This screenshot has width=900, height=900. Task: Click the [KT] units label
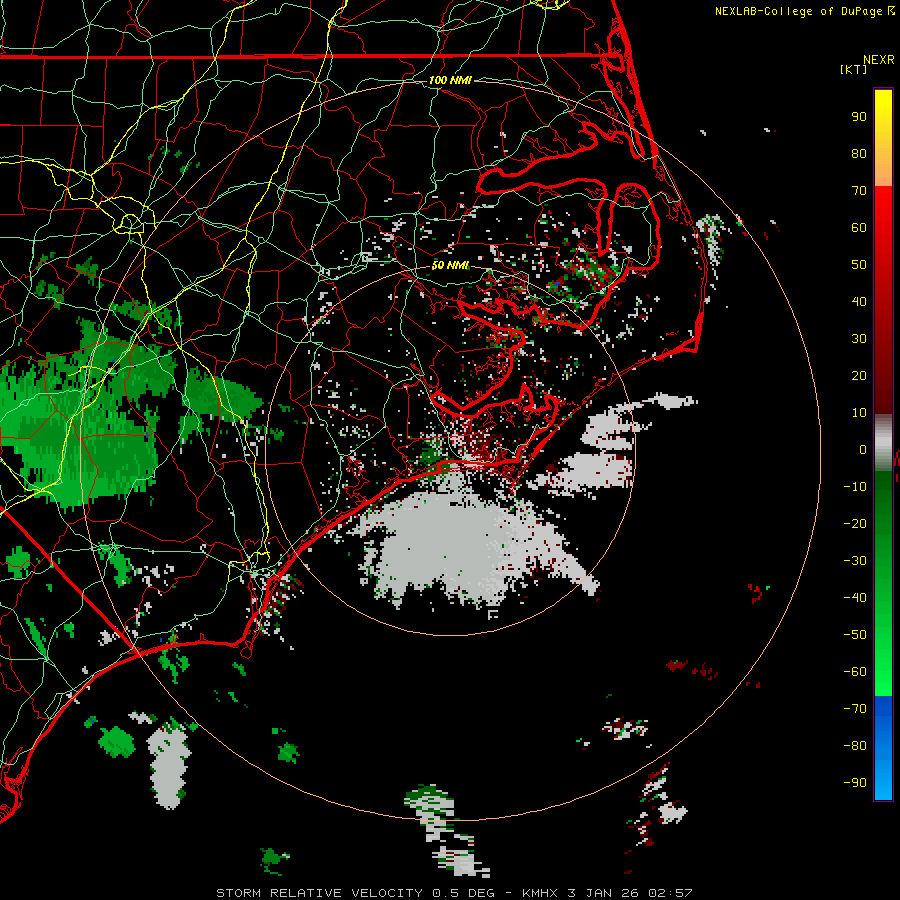(853, 69)
